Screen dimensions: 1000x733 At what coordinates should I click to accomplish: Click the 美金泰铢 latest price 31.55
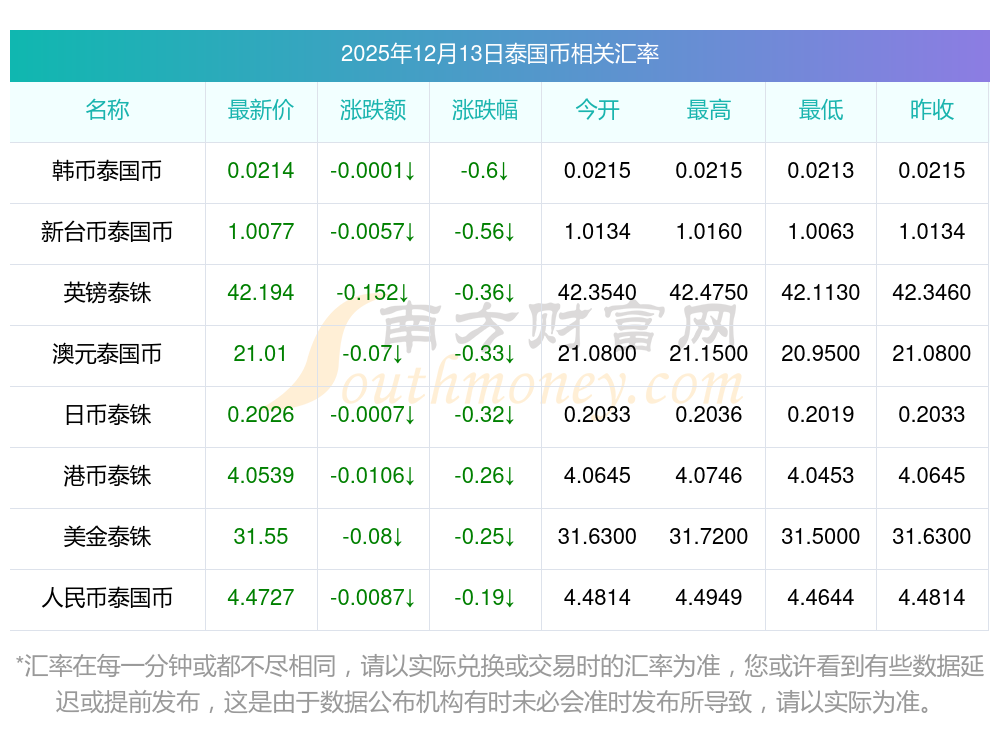point(261,537)
